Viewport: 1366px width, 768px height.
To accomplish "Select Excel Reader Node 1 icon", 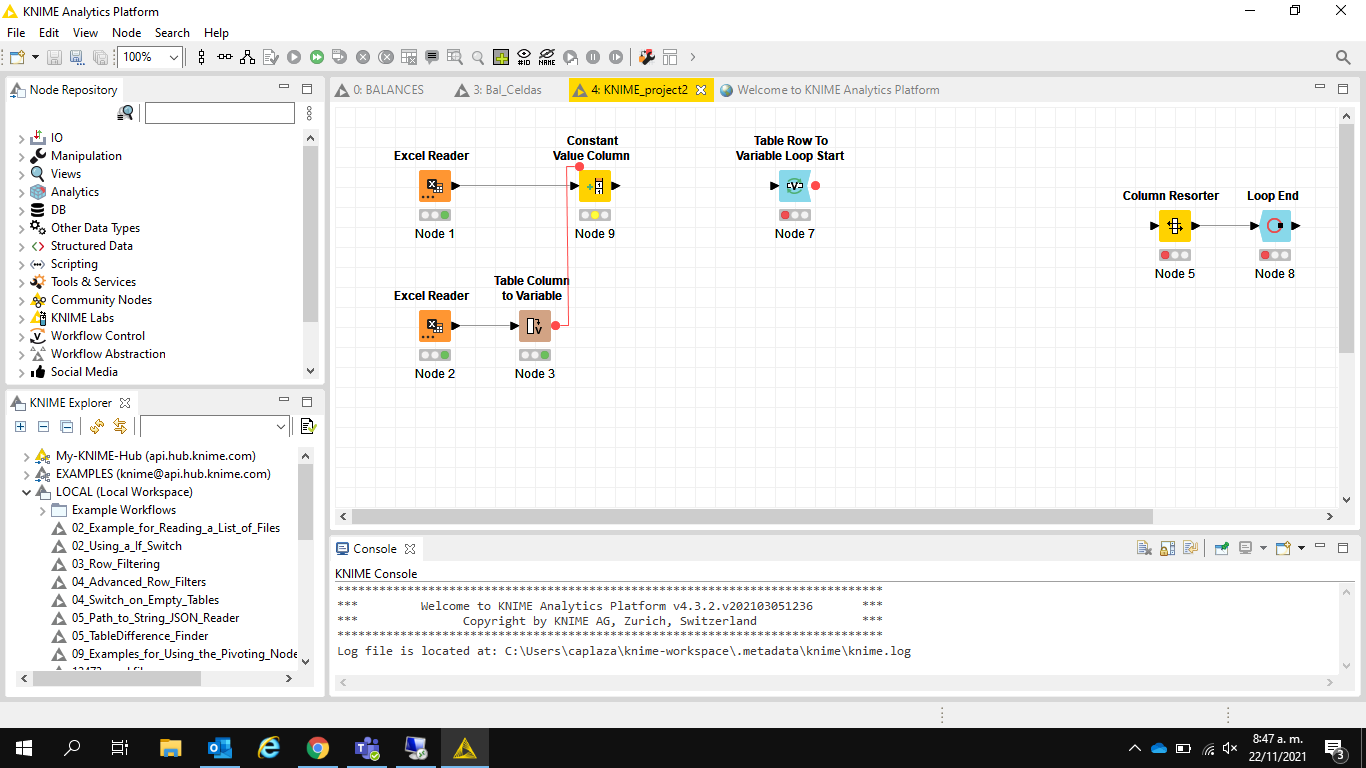I will pos(435,186).
